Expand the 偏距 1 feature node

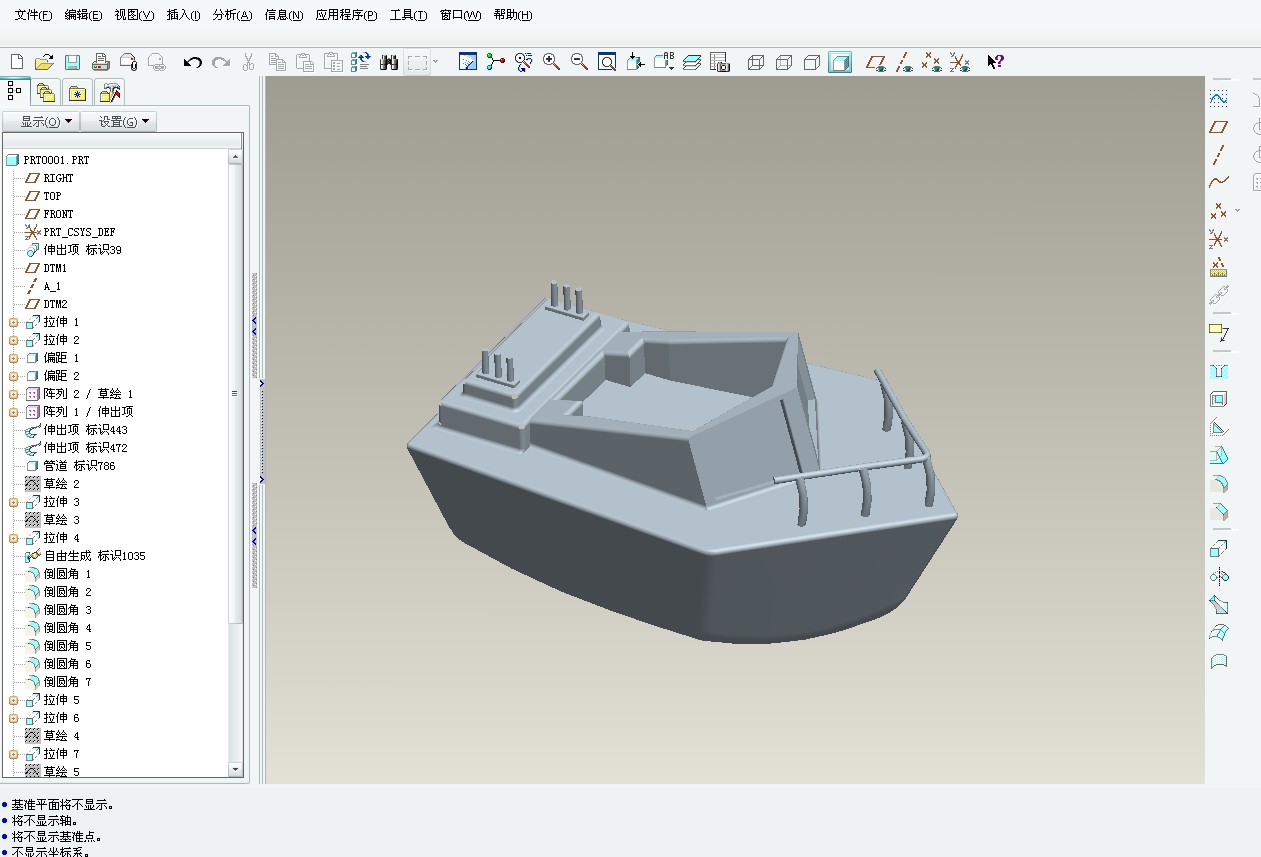tap(14, 358)
